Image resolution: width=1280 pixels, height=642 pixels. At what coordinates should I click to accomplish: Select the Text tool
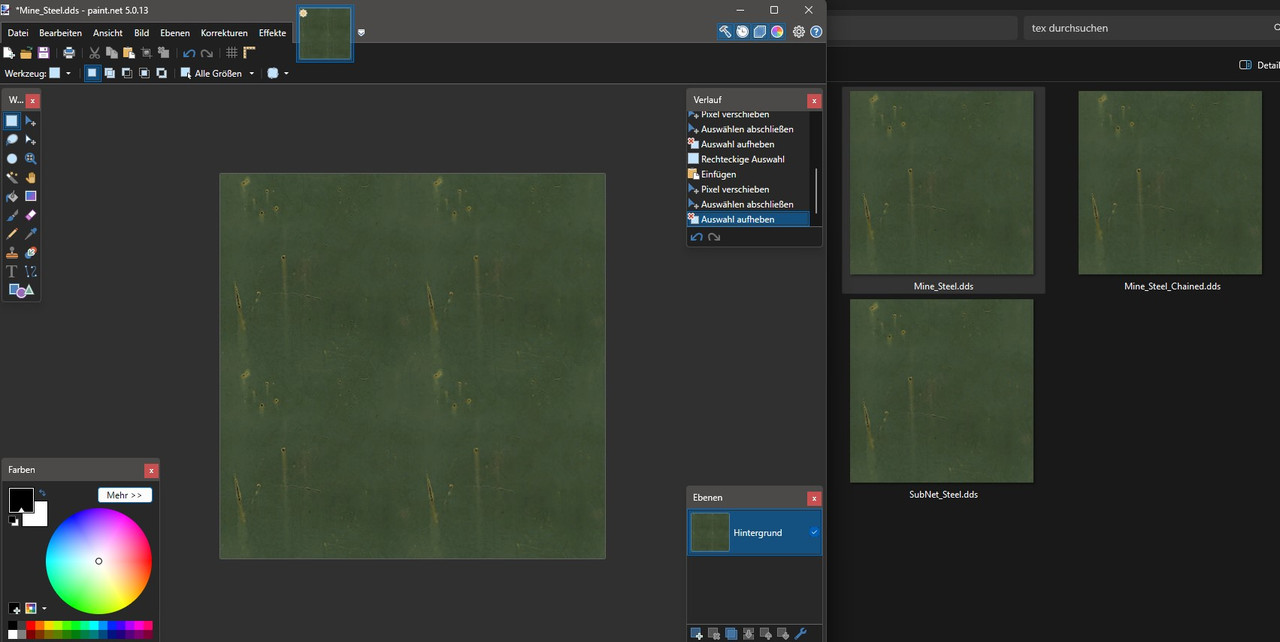pyautogui.click(x=12, y=271)
